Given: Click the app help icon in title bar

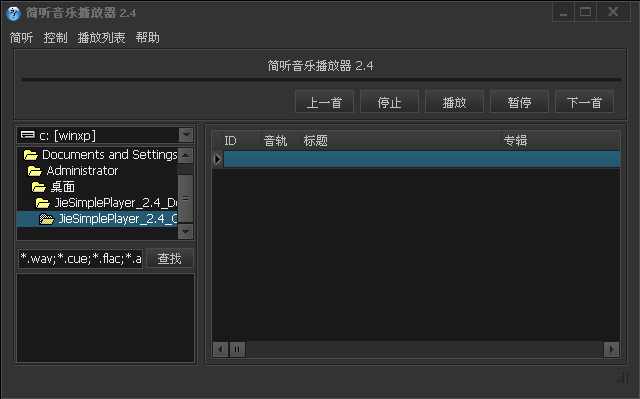Looking at the screenshot, I should 13,13.
